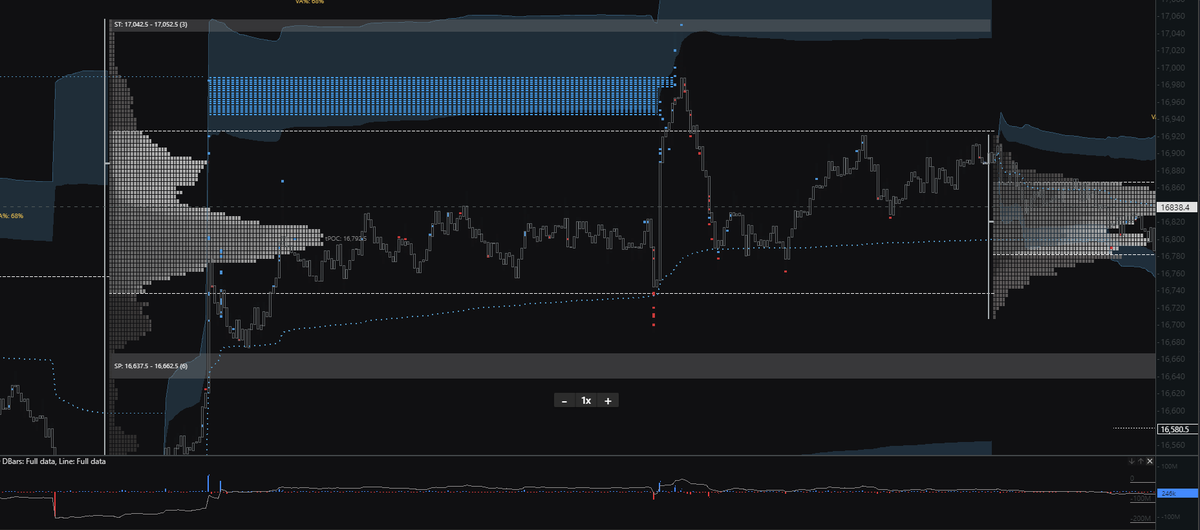Click the 16,600 price axis label
The height and width of the screenshot is (530, 1200).
click(x=1173, y=410)
